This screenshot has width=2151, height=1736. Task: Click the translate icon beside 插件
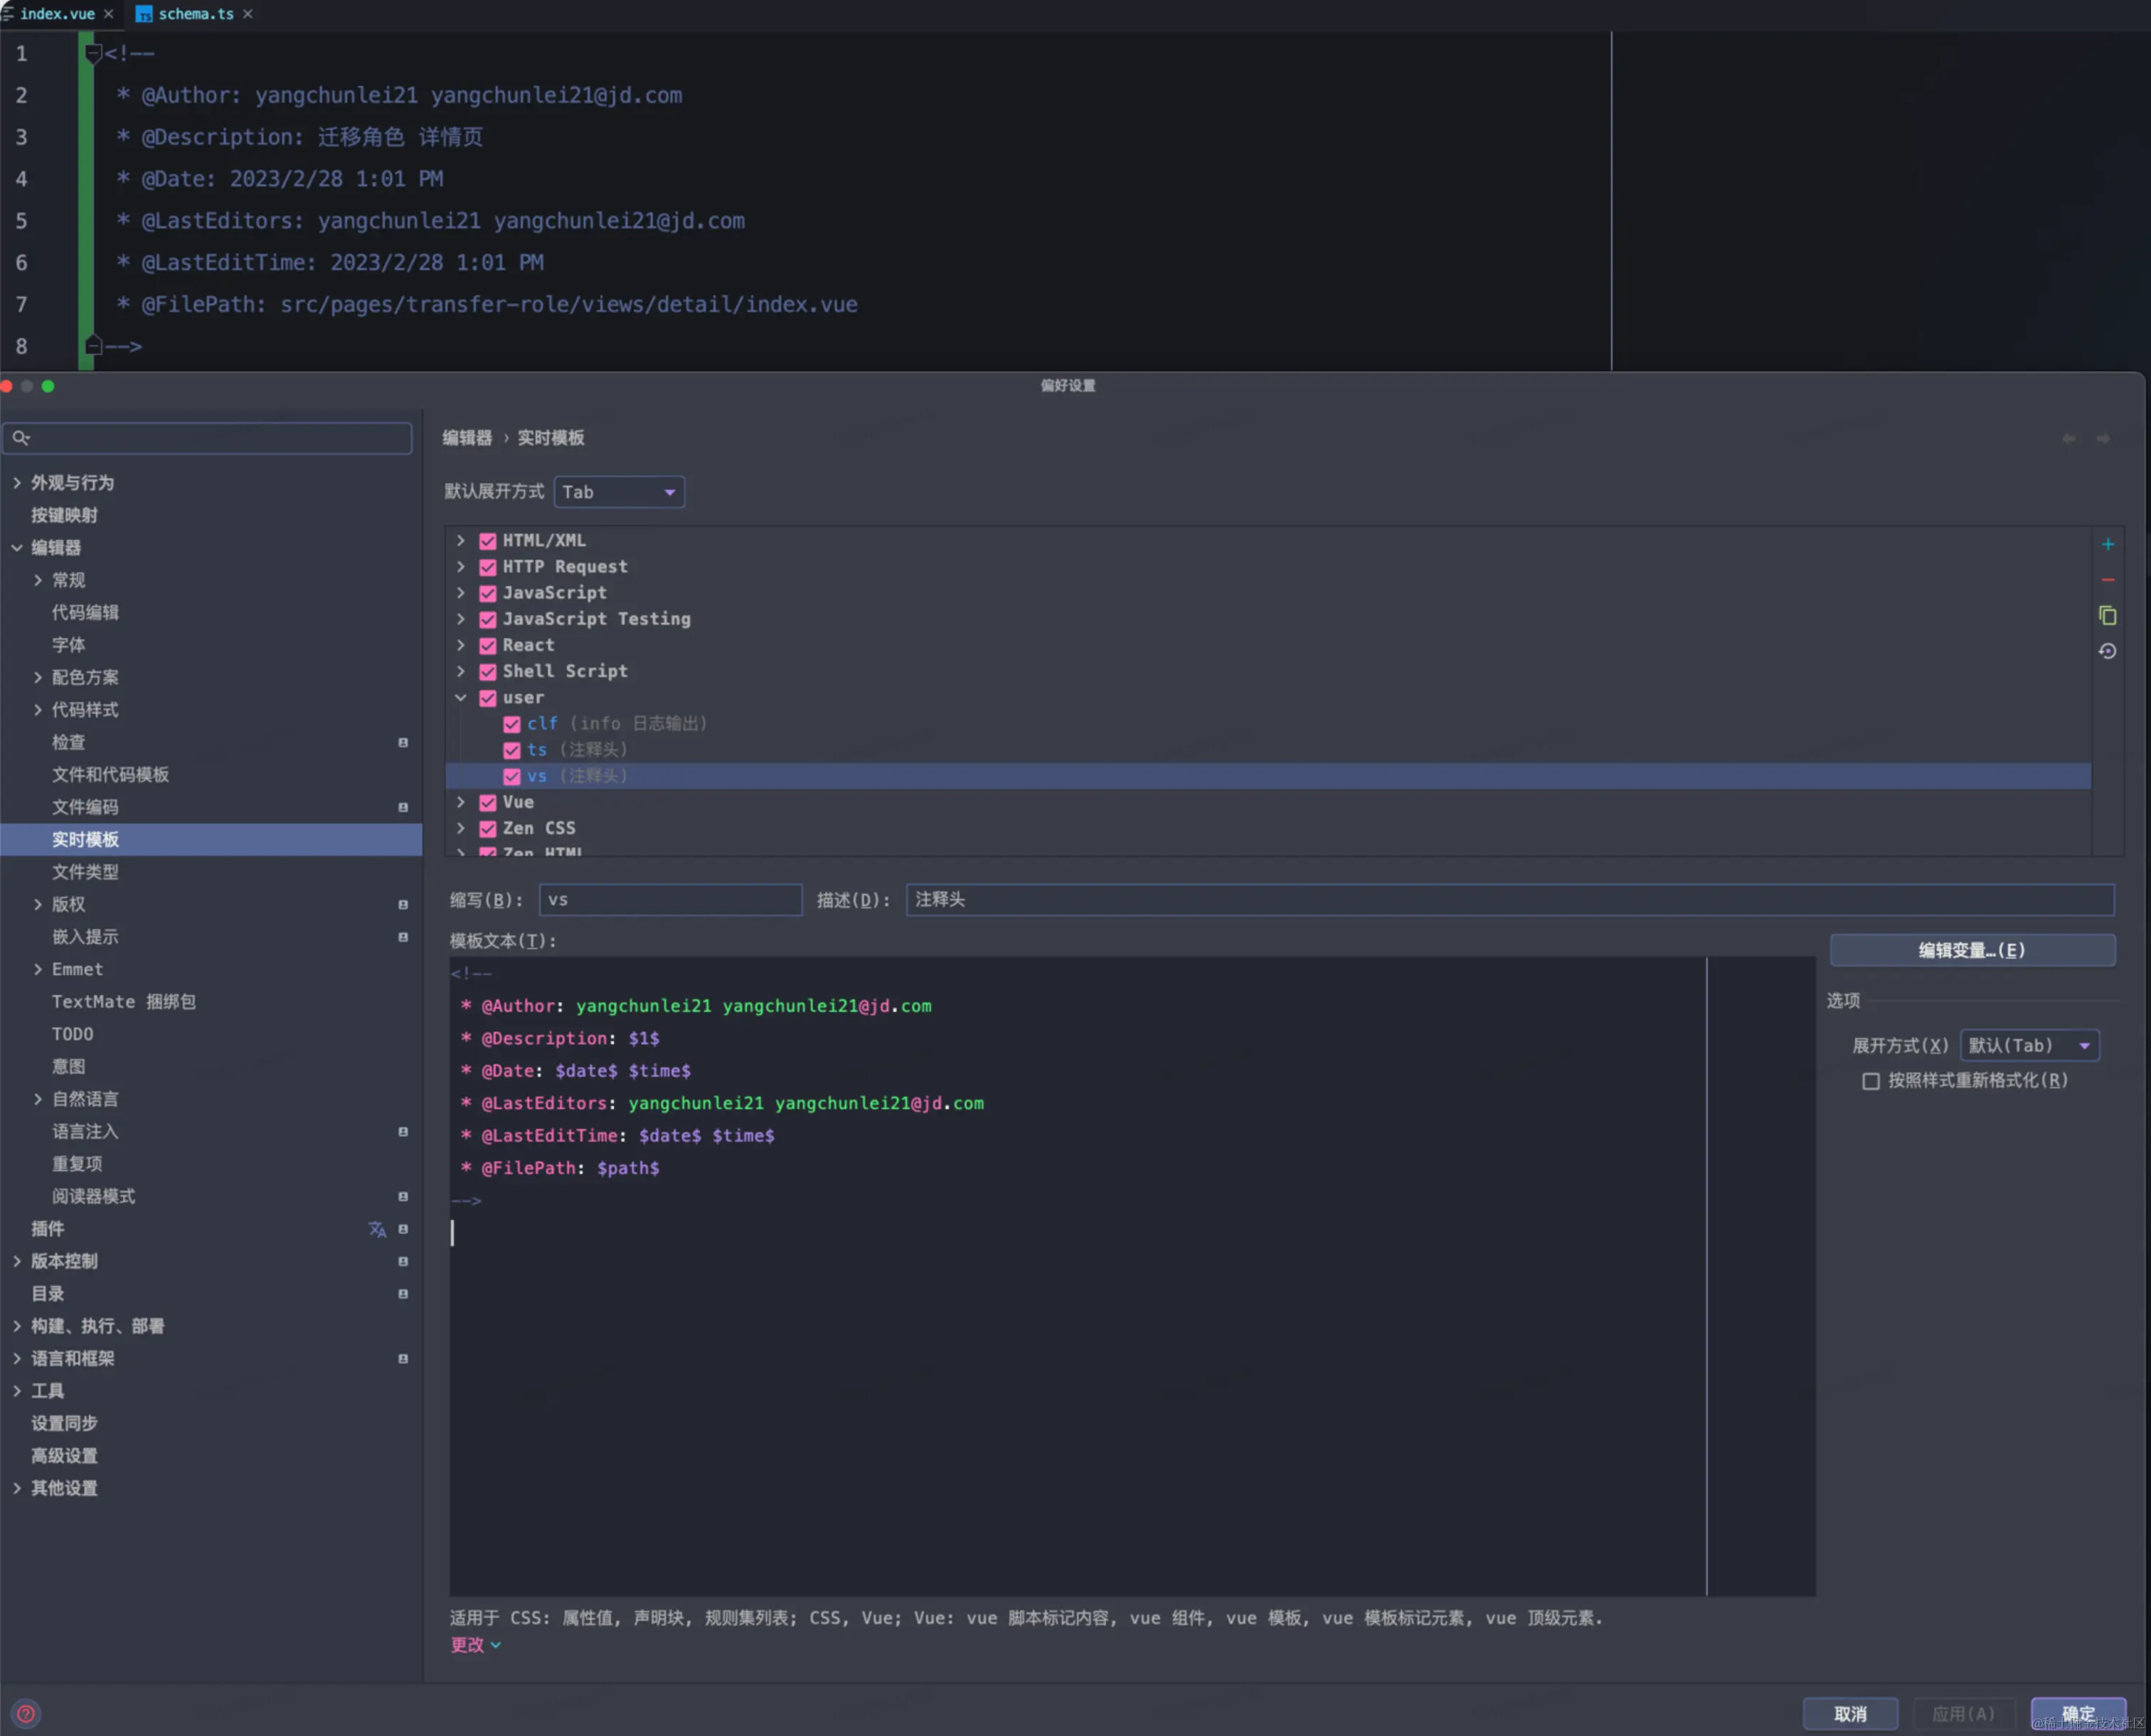pyautogui.click(x=377, y=1229)
